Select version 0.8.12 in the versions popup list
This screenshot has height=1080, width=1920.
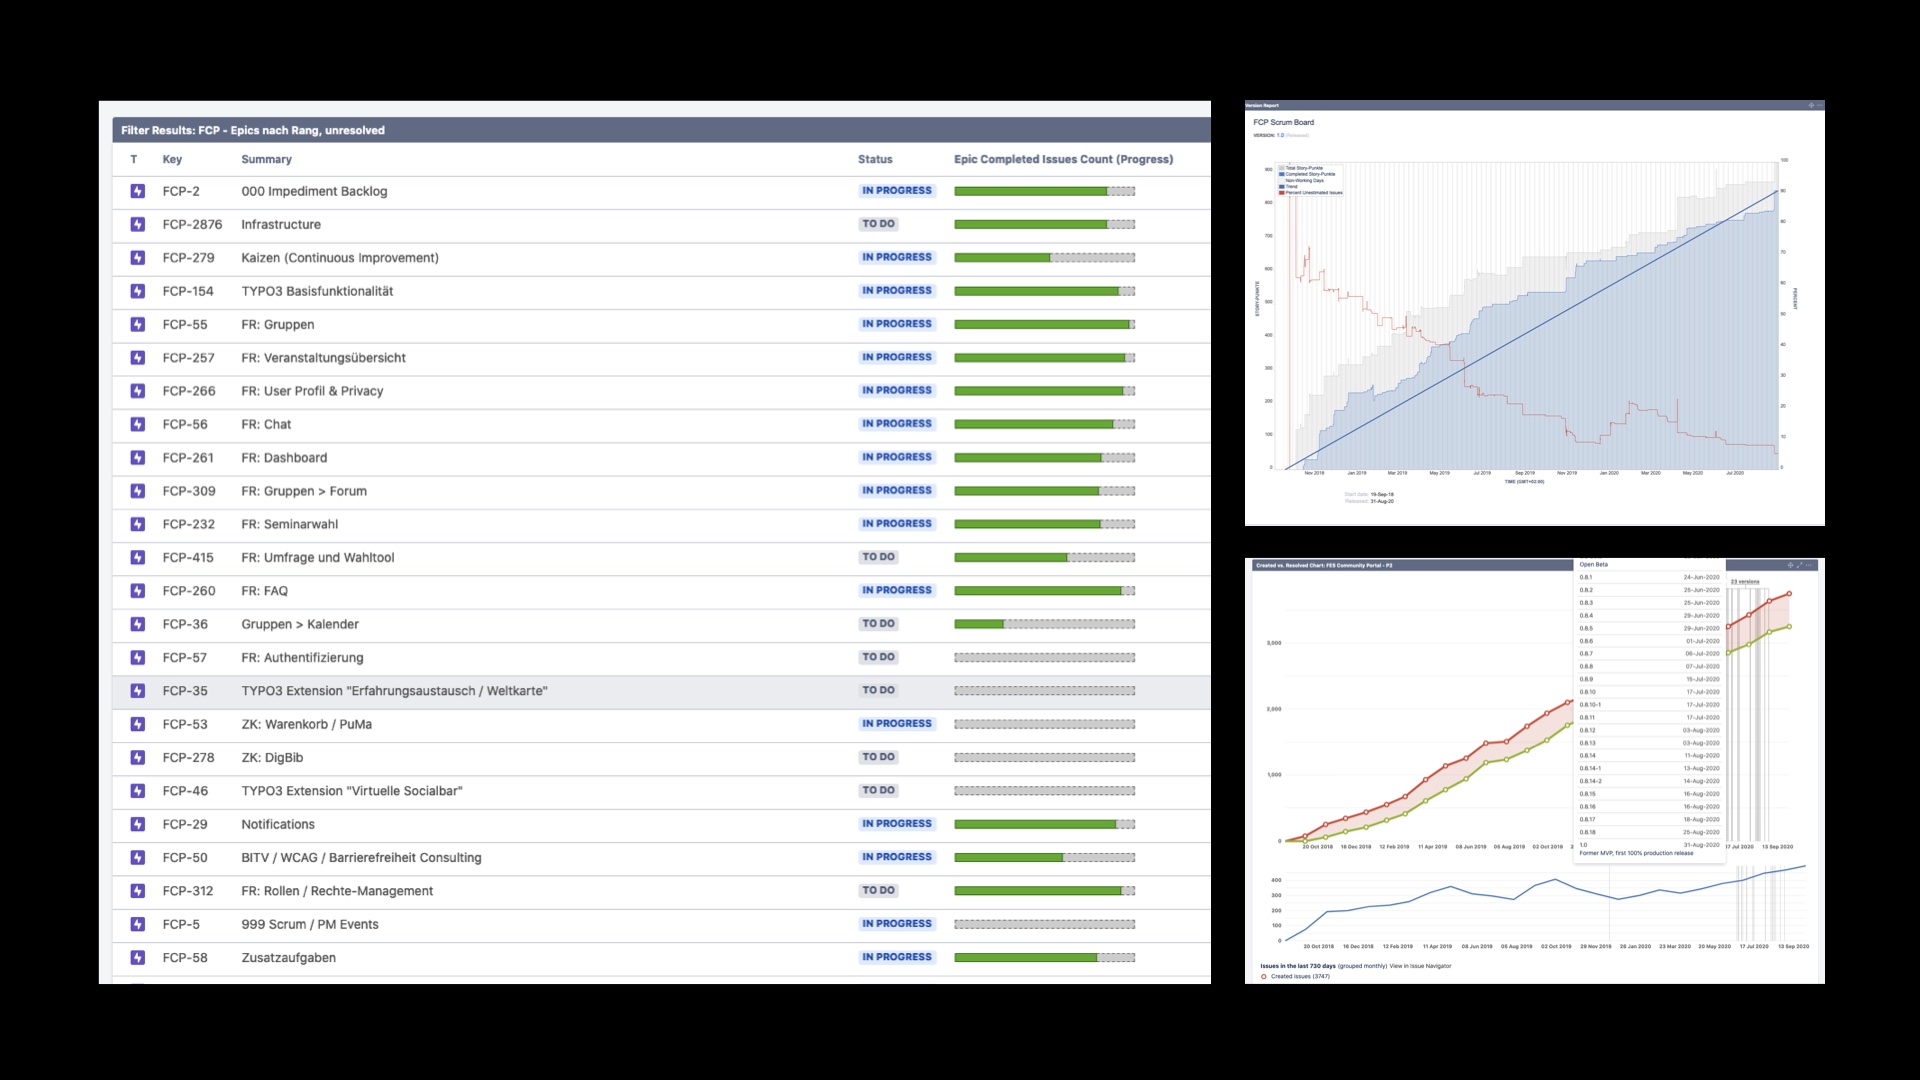click(x=1649, y=730)
